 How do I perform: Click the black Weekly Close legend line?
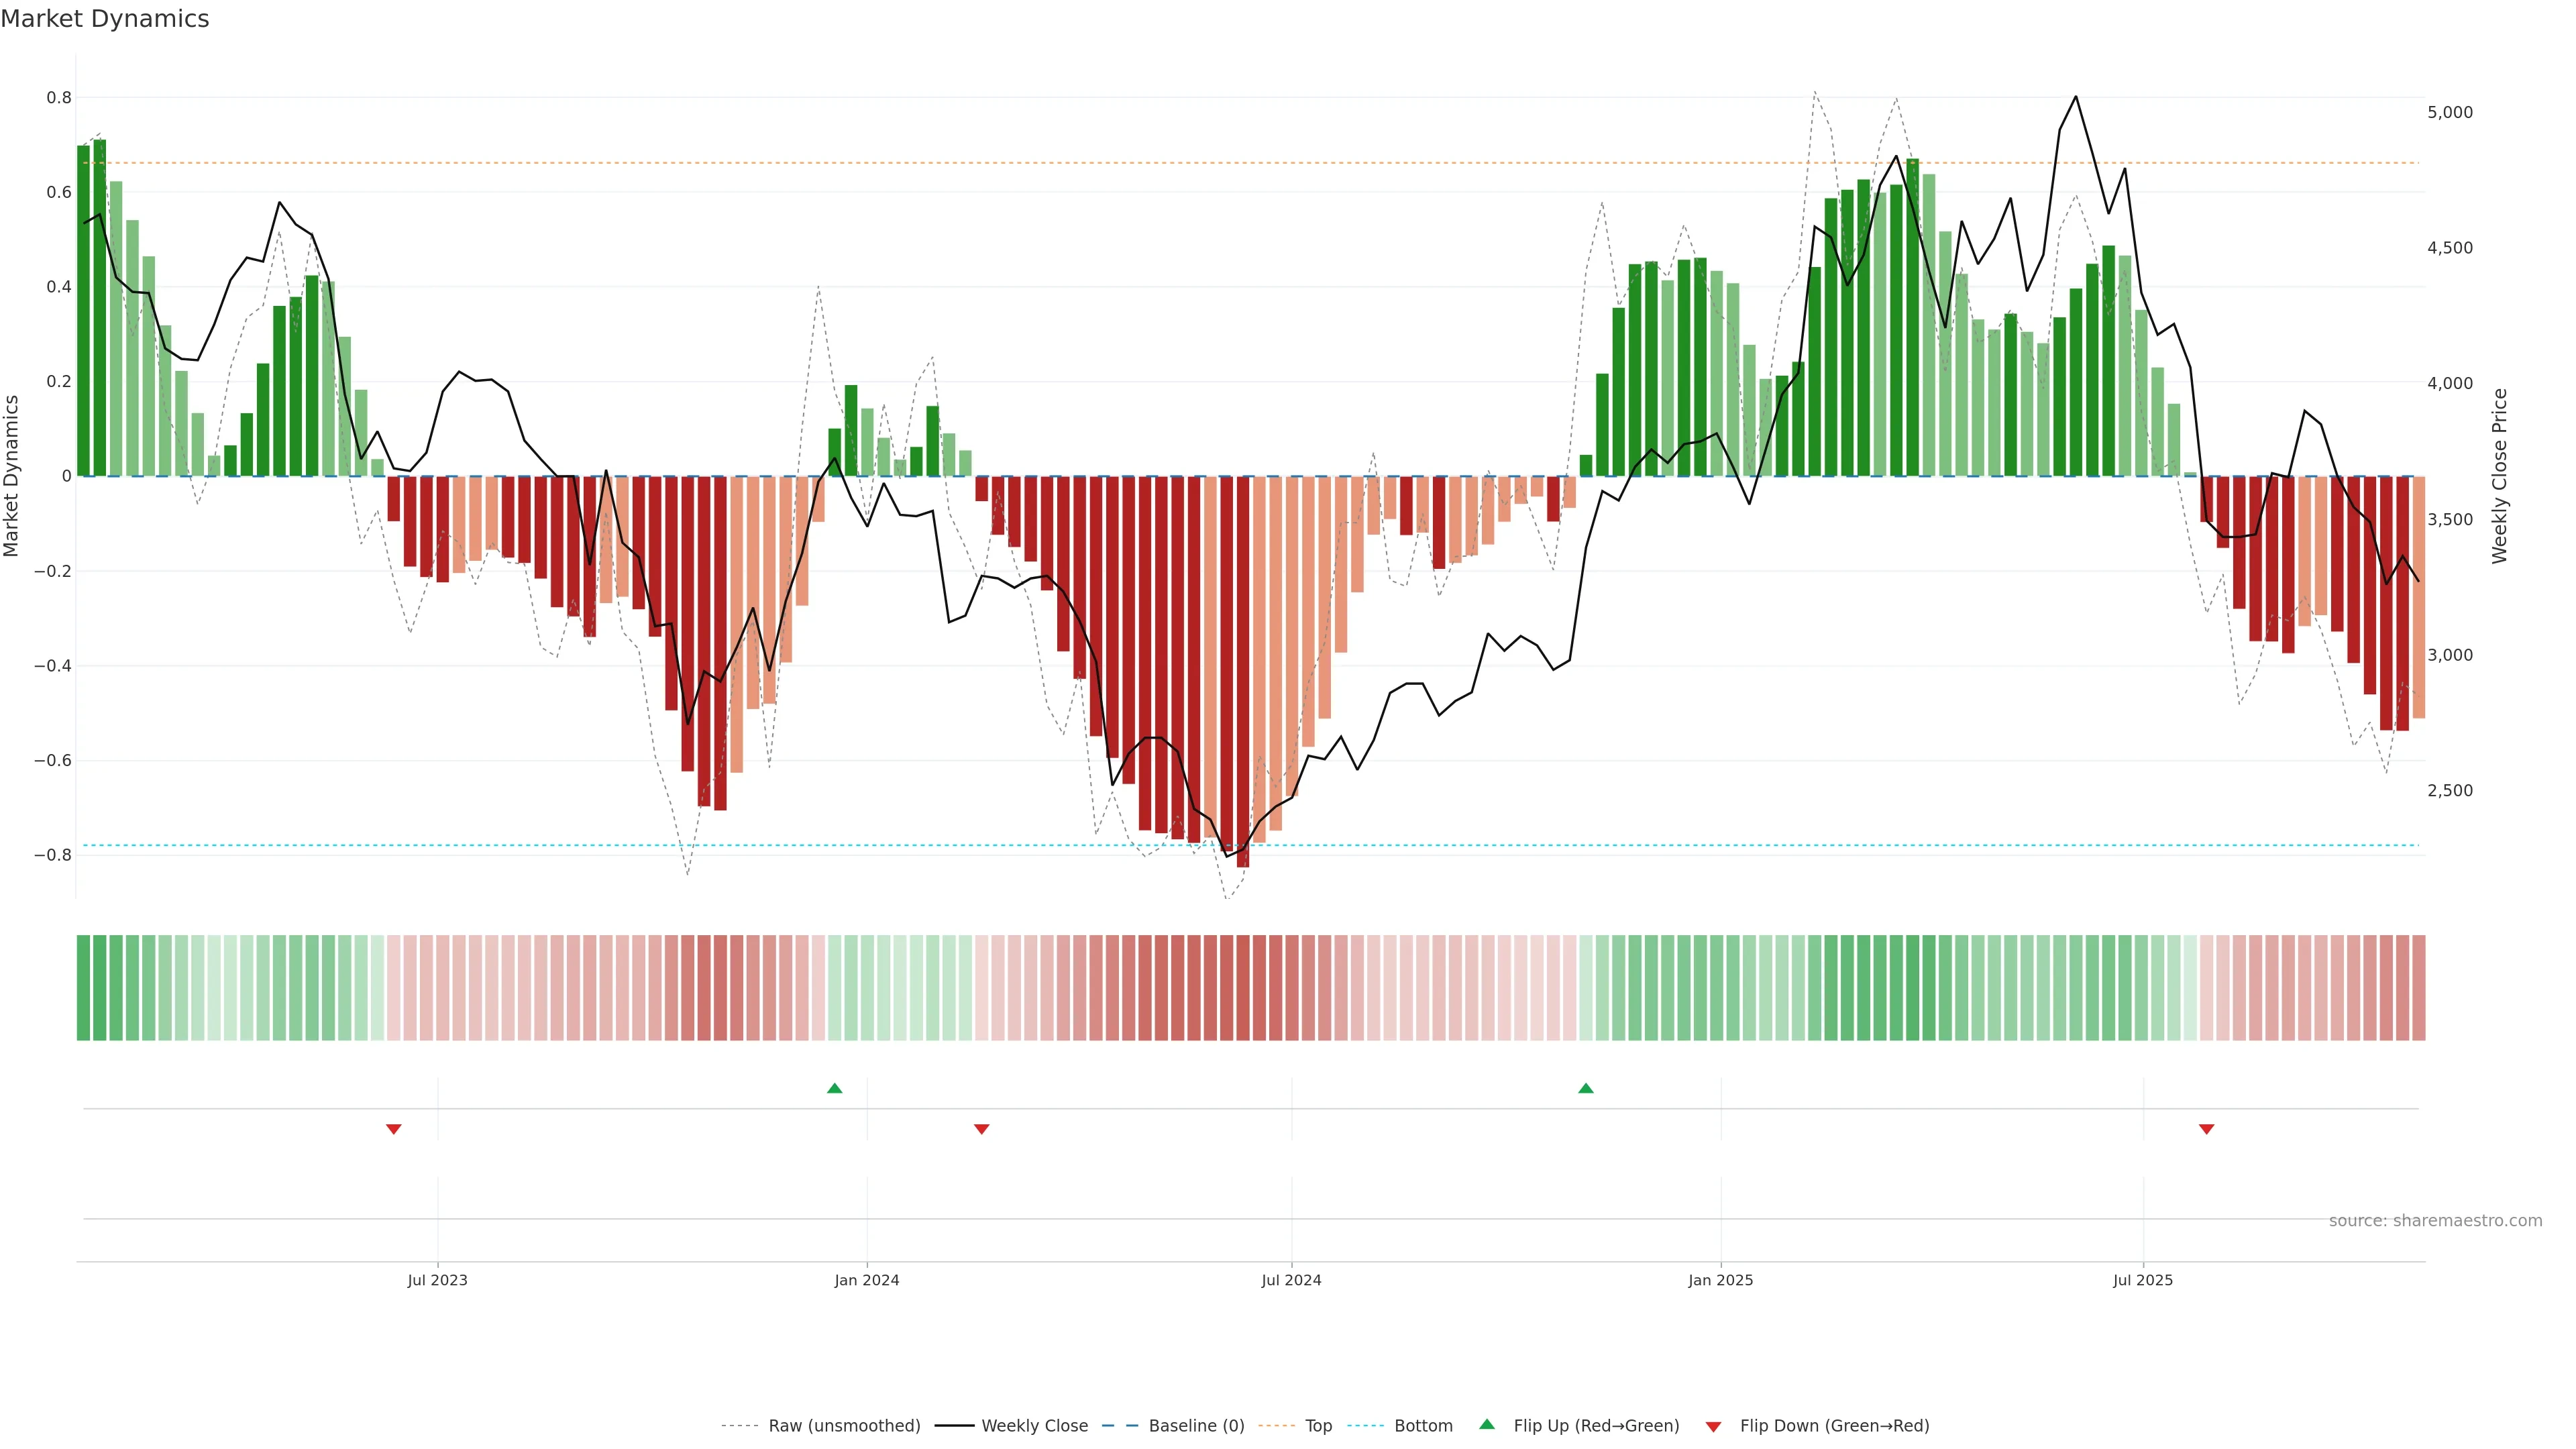pos(954,1426)
